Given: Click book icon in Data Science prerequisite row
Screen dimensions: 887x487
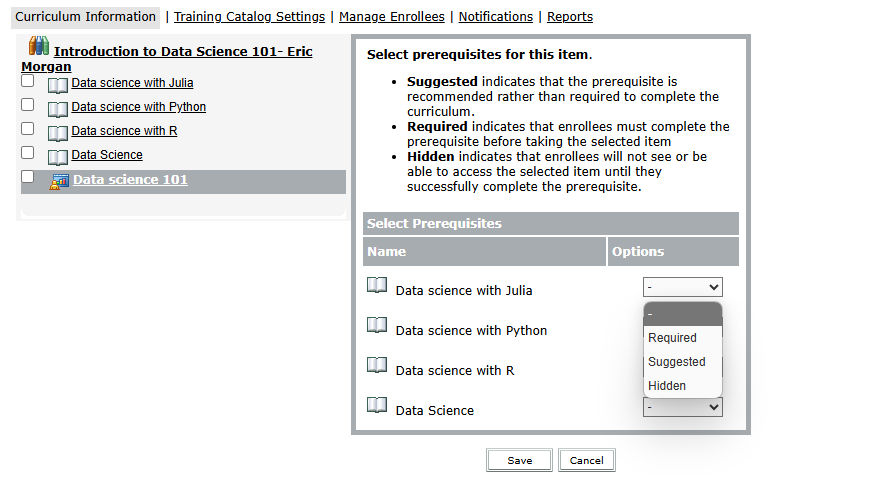Looking at the screenshot, I should tap(377, 406).
